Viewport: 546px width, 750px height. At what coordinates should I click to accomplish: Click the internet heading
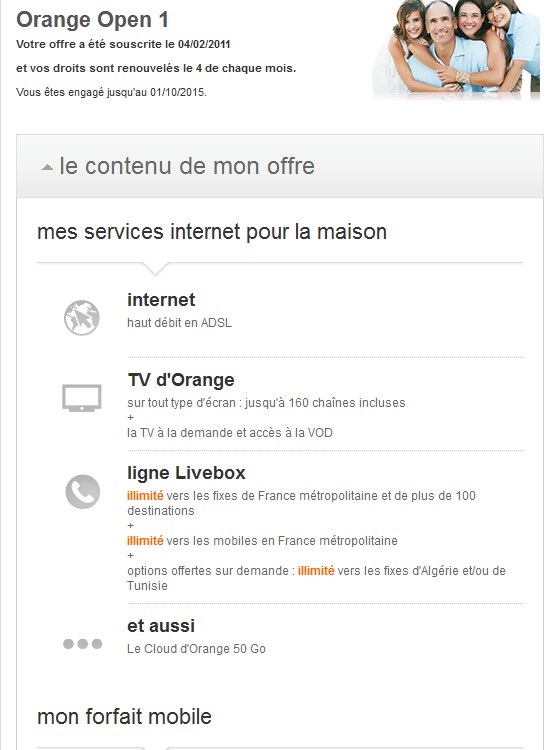pos(161,300)
